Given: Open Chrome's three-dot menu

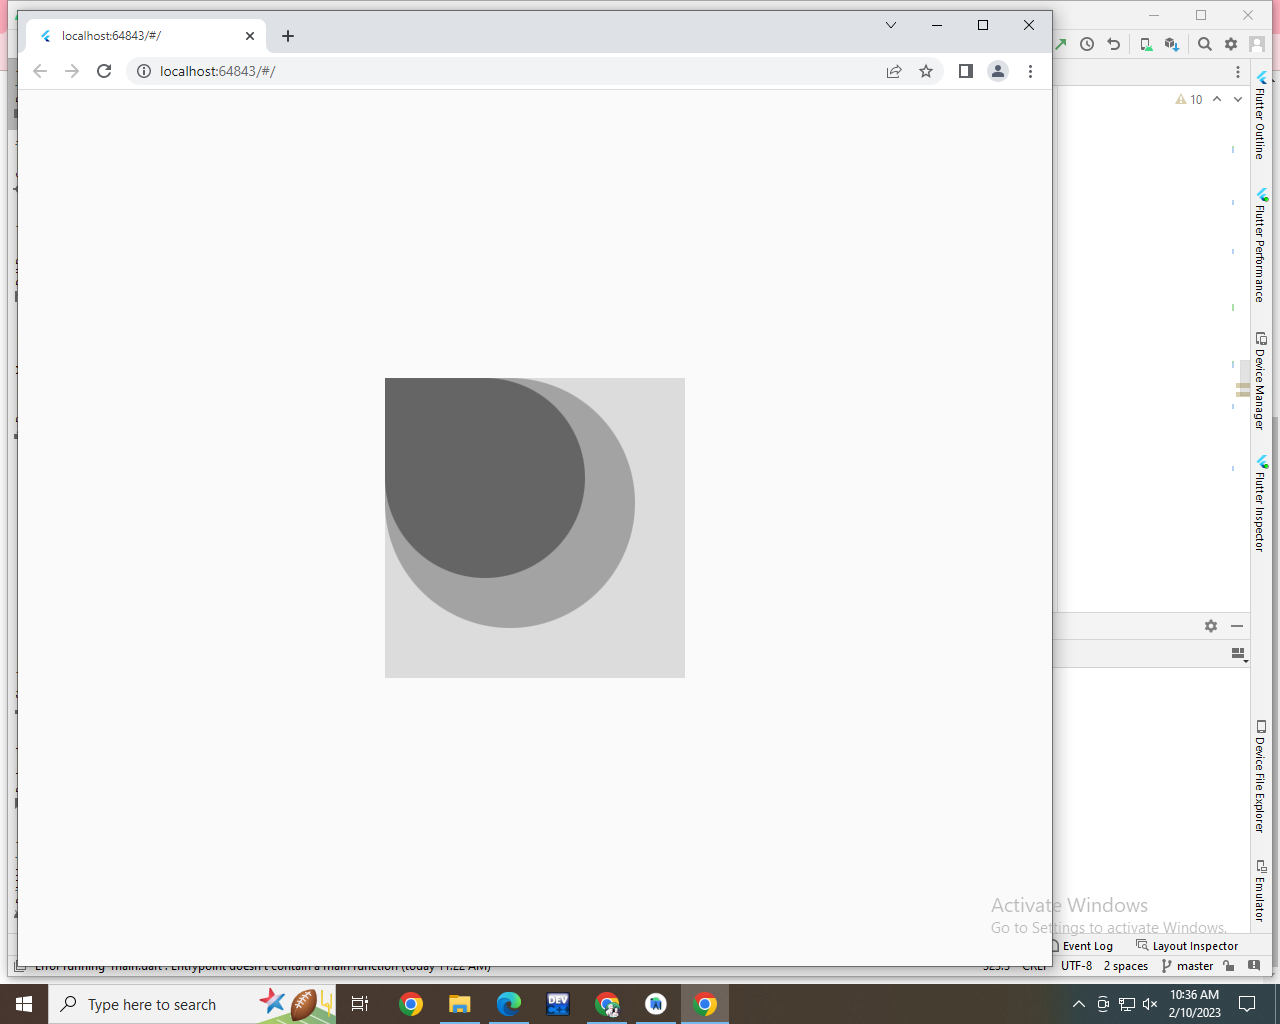Looking at the screenshot, I should point(1031,71).
